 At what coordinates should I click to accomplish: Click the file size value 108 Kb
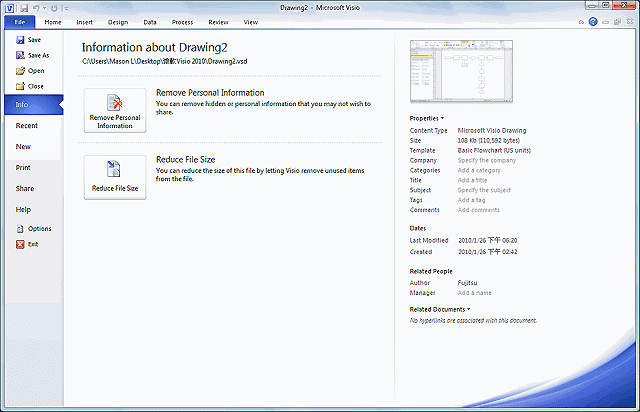[x=489, y=140]
